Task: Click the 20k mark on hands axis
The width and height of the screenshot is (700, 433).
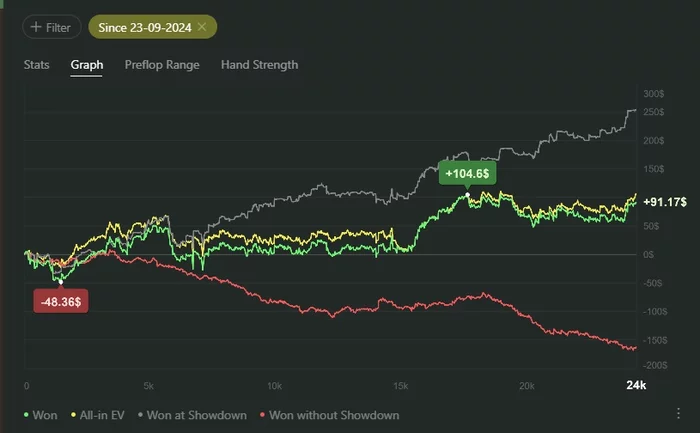Action: [x=523, y=386]
